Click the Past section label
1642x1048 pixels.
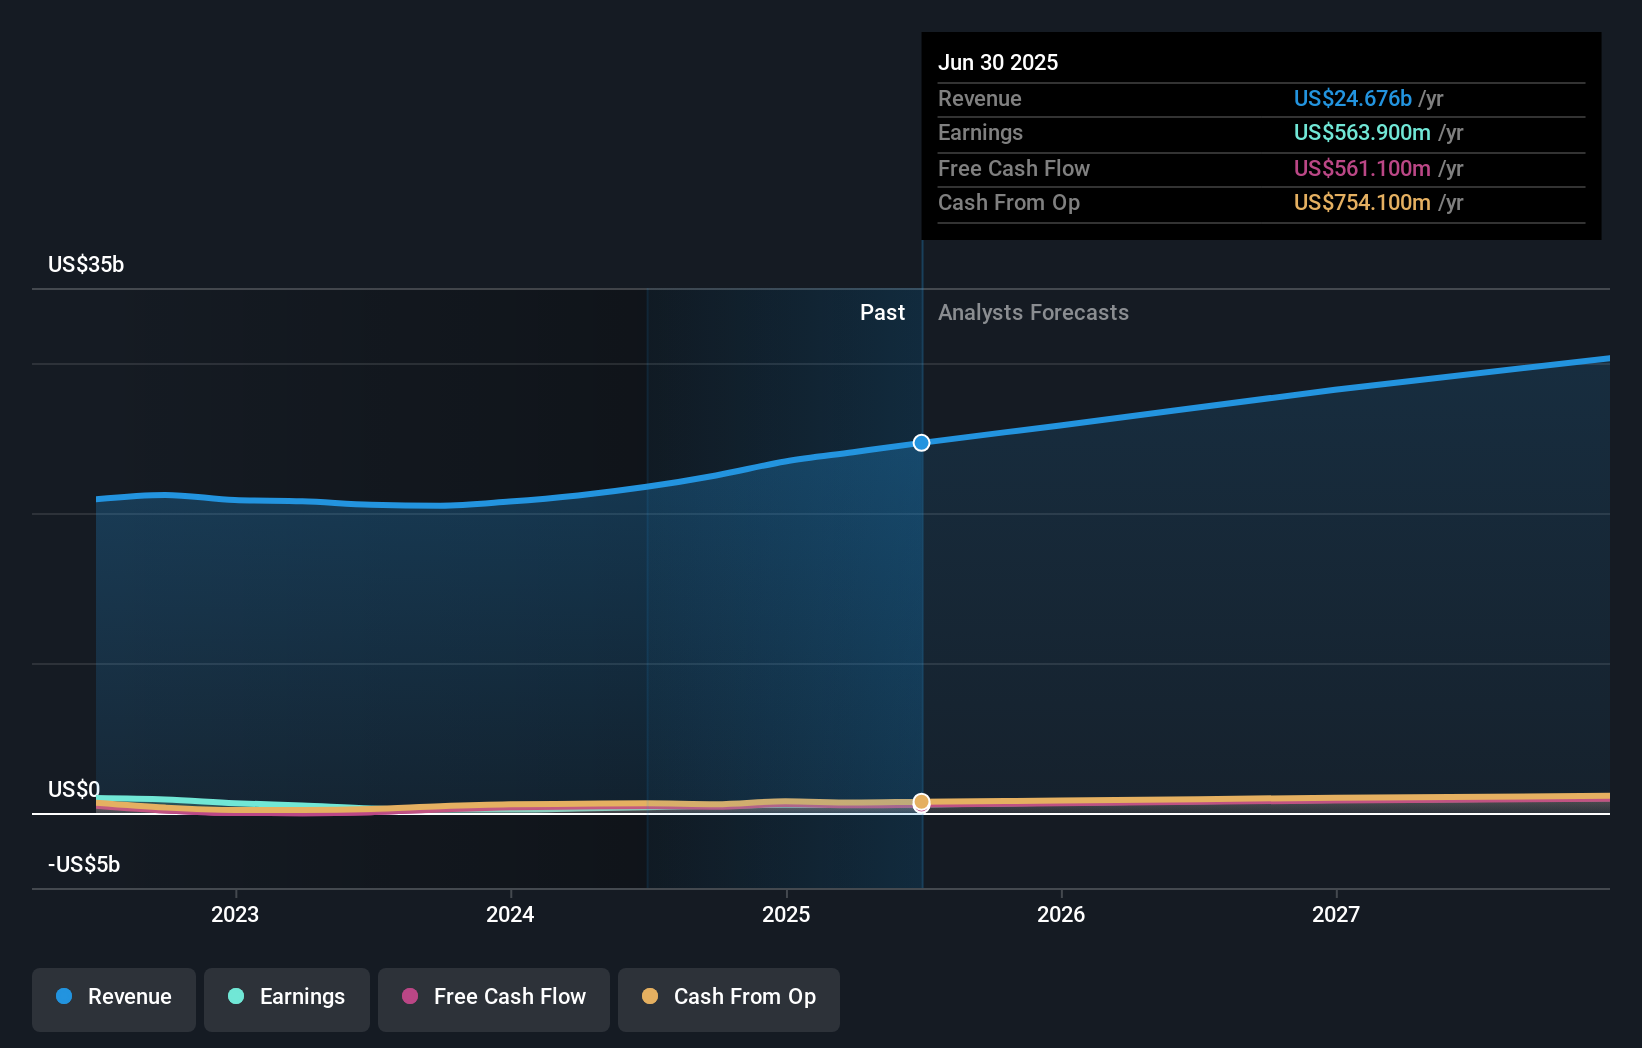pyautogui.click(x=882, y=312)
